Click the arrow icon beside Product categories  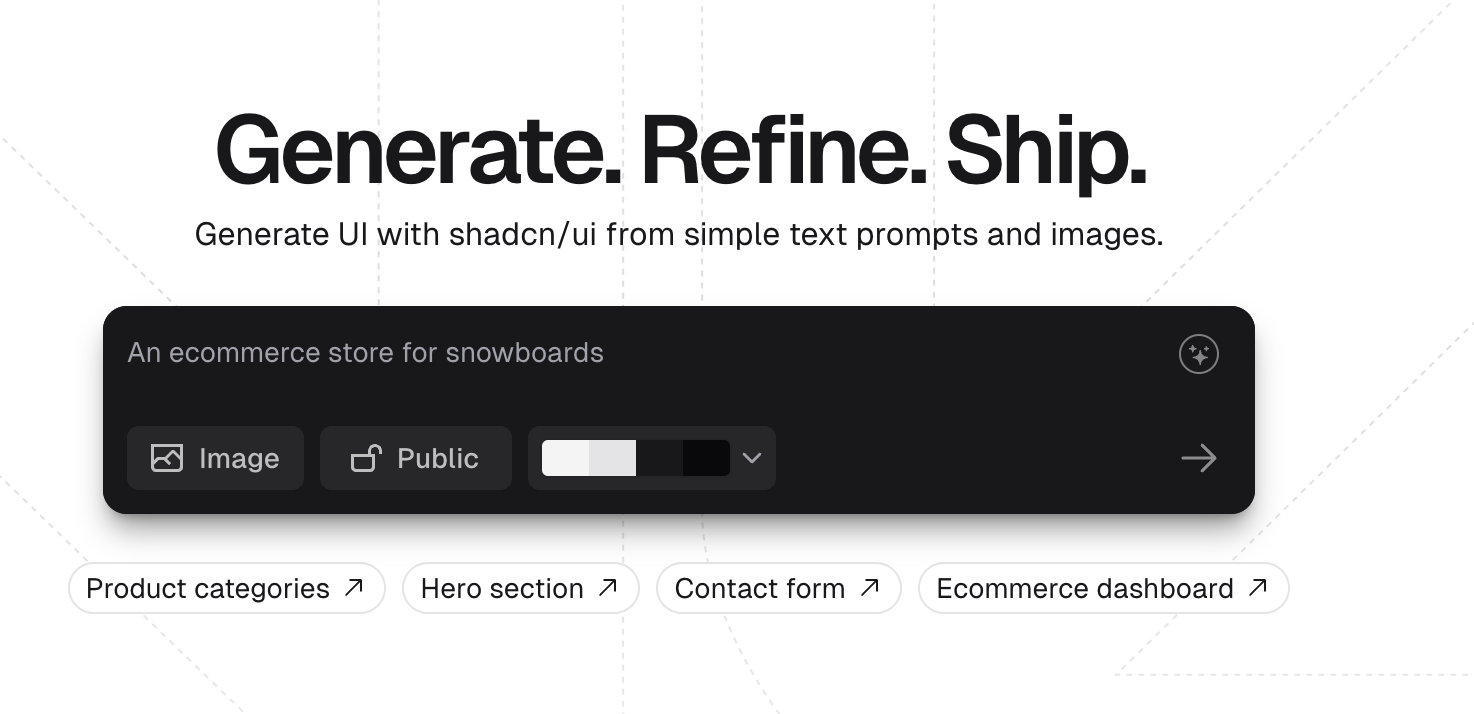354,588
